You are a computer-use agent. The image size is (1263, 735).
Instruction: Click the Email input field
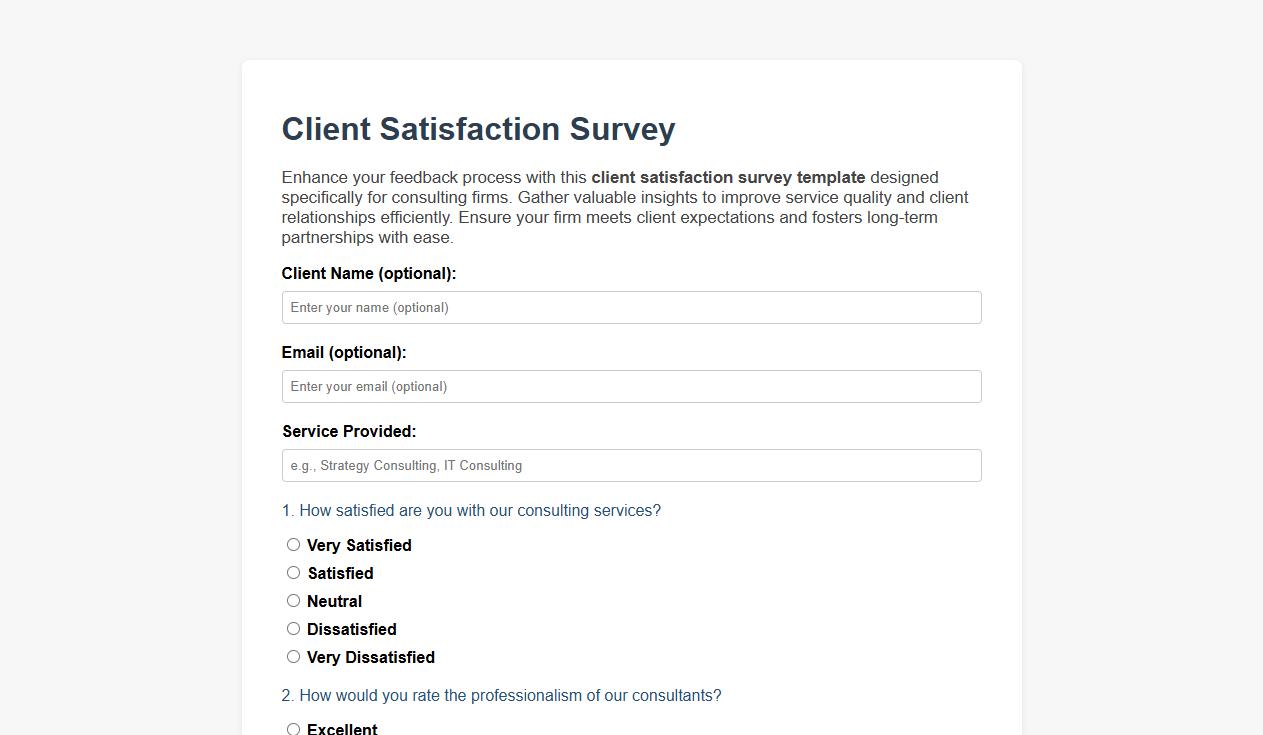(x=631, y=386)
